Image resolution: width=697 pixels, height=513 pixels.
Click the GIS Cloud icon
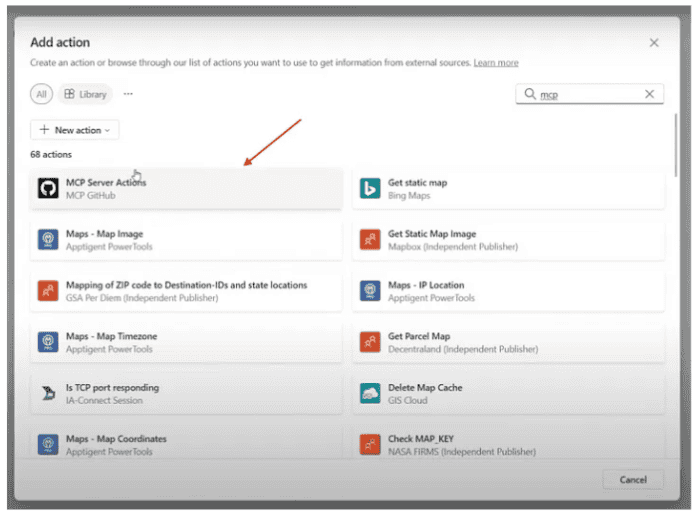(370, 393)
